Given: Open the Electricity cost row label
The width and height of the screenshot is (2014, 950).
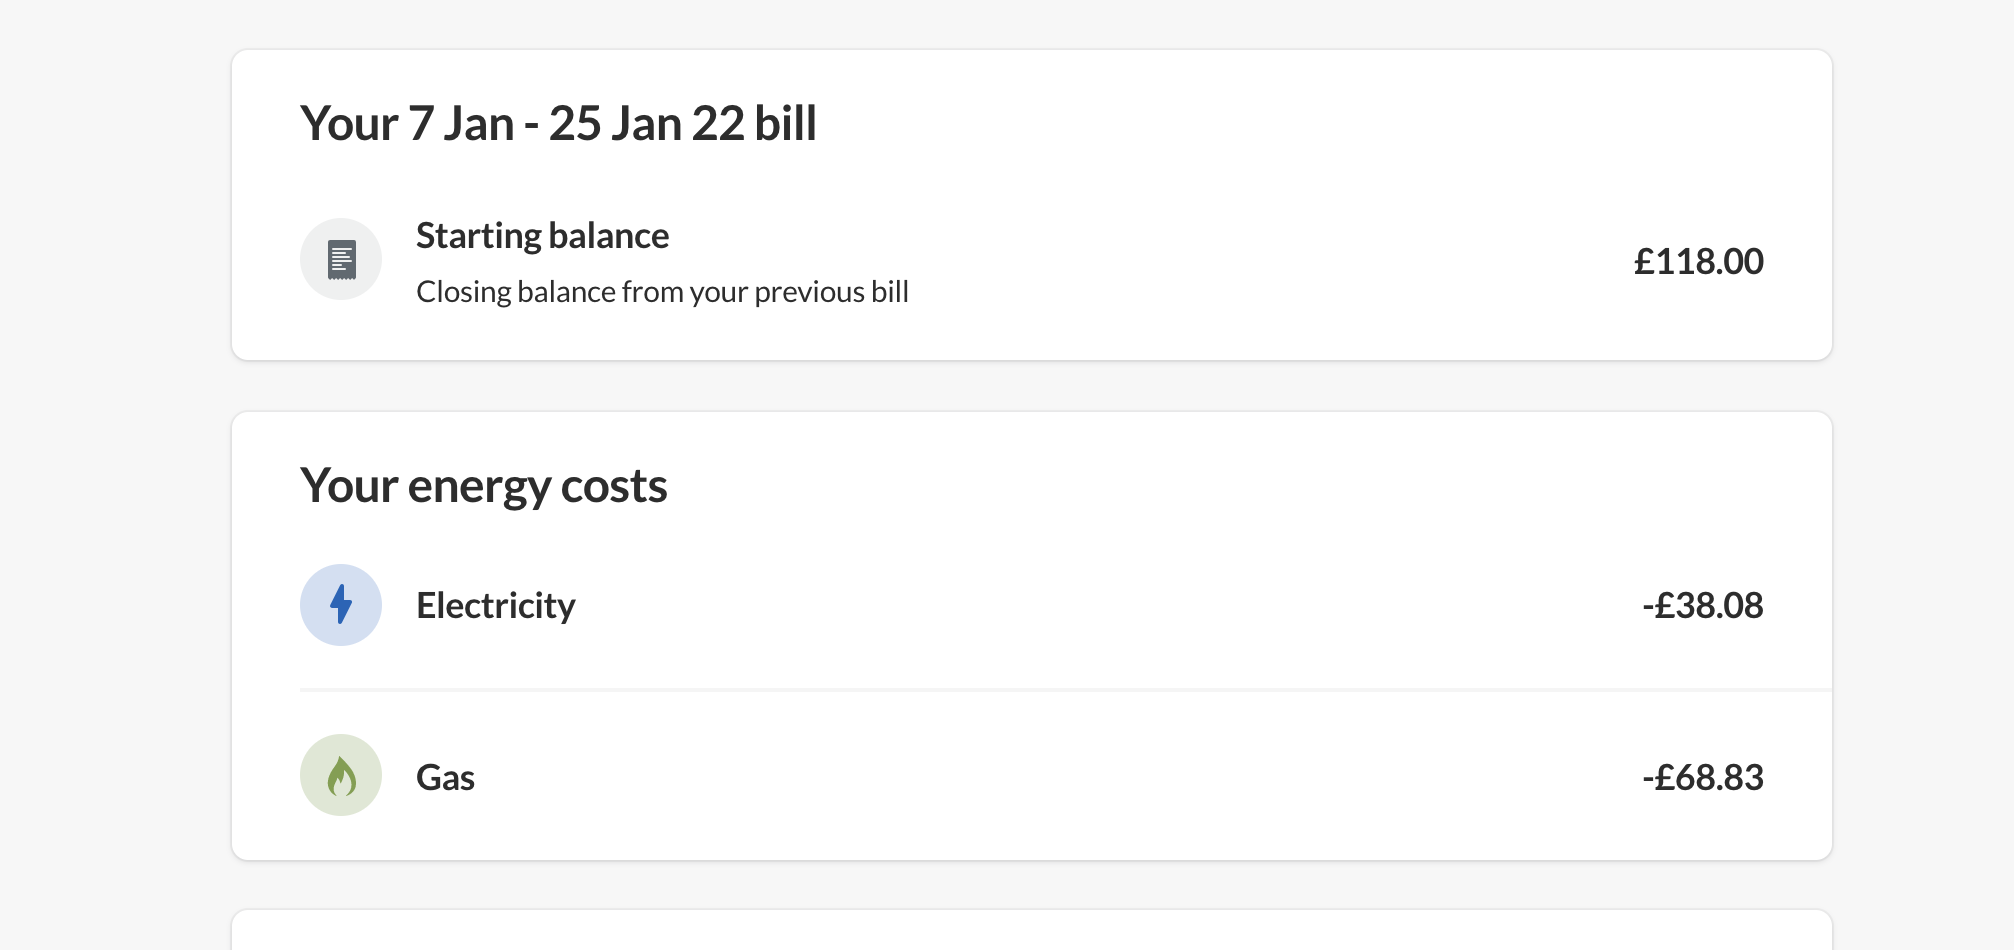Looking at the screenshot, I should 495,605.
